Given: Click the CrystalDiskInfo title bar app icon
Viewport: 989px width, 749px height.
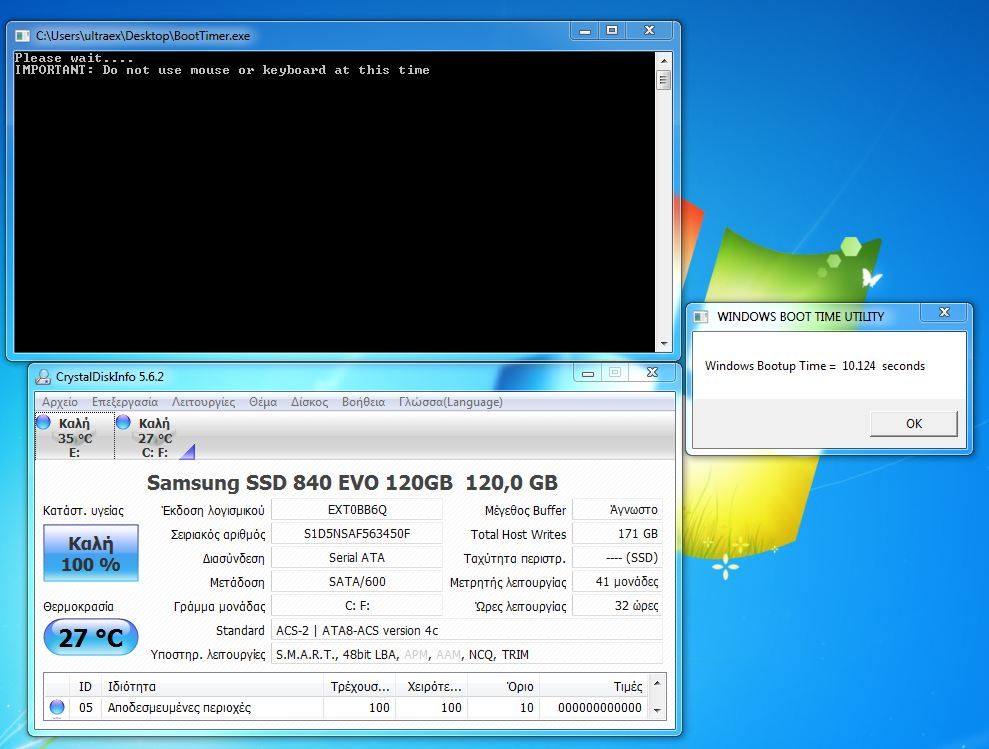Looking at the screenshot, I should [x=43, y=377].
